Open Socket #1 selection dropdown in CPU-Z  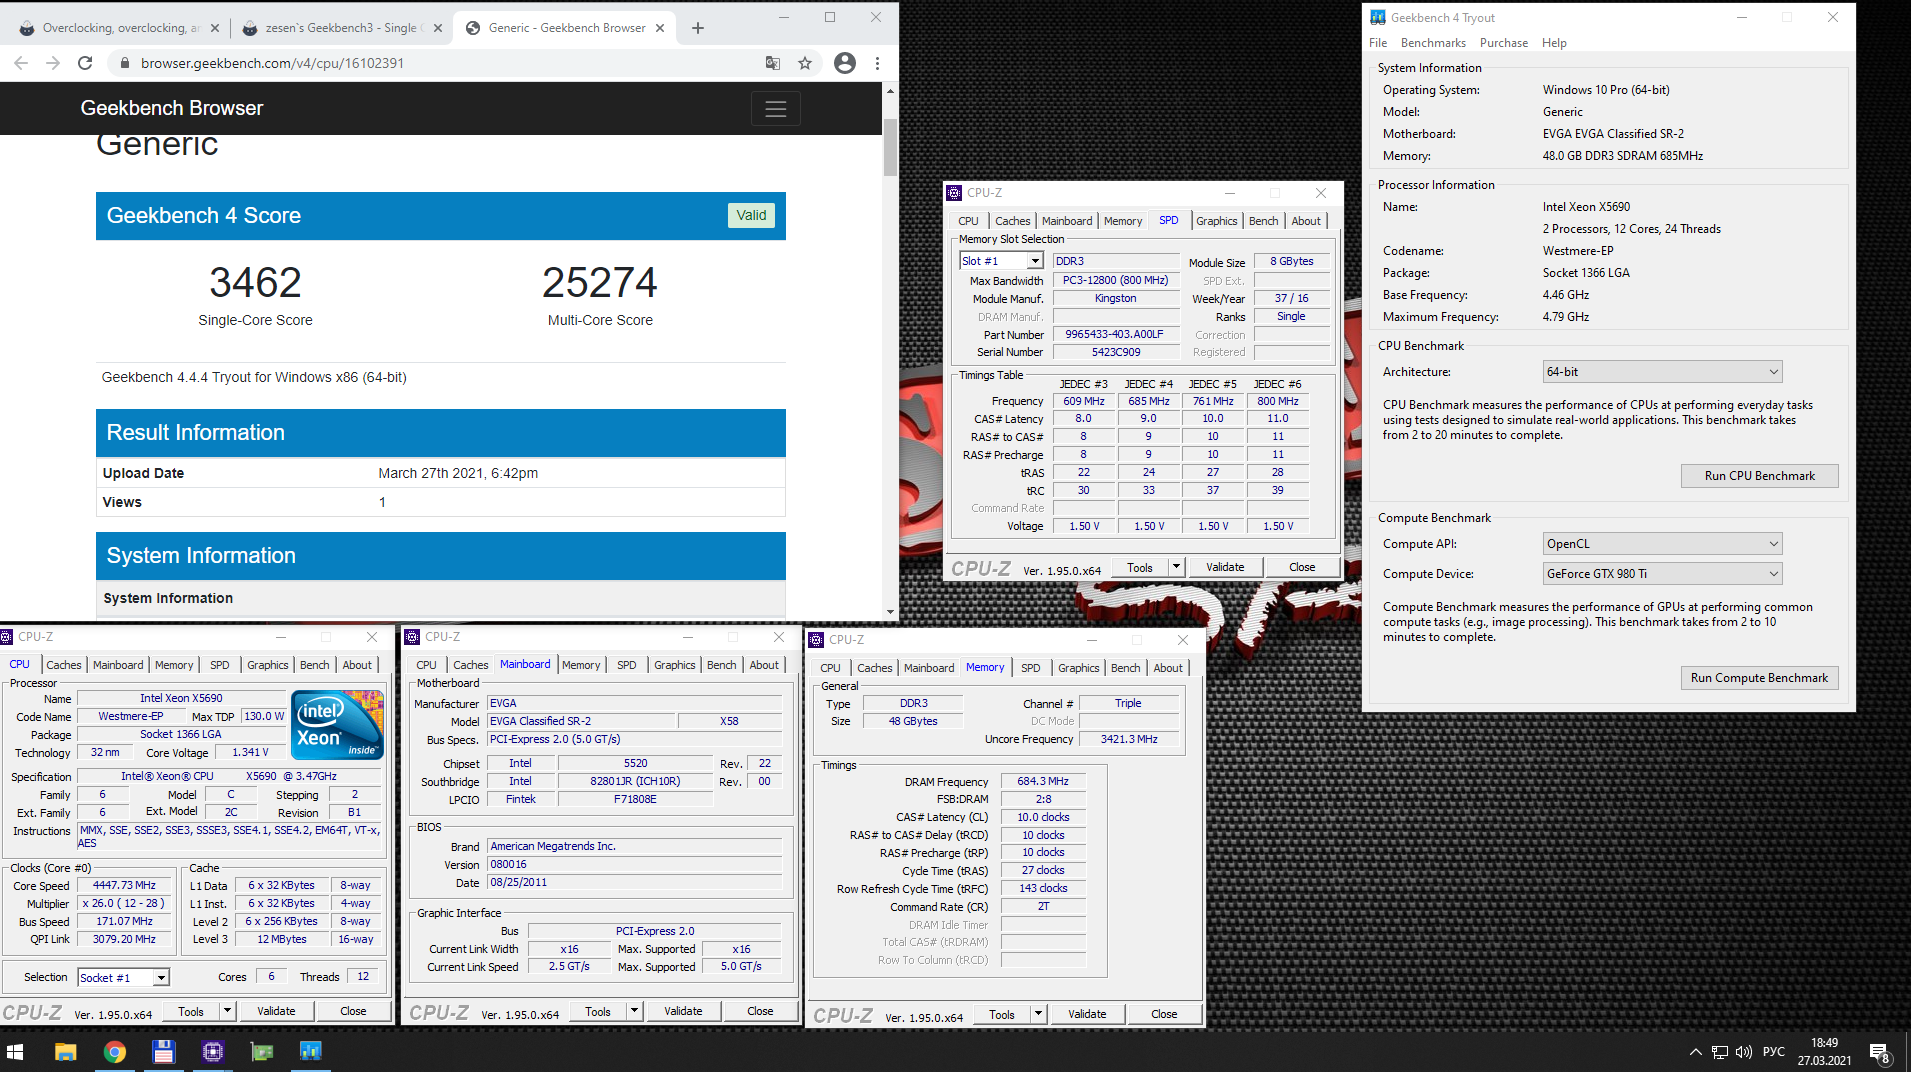tap(161, 978)
